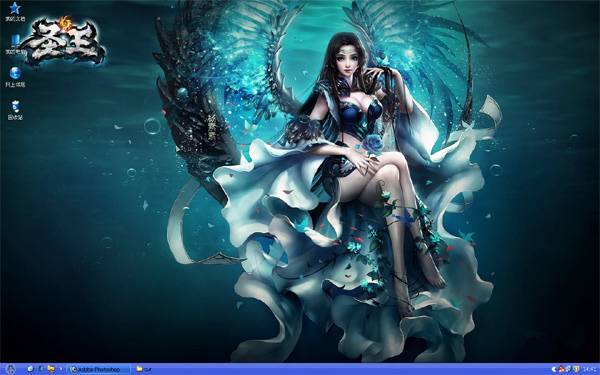
Task: Select the 我的电脑 computer desktop icon
Action: (15, 40)
